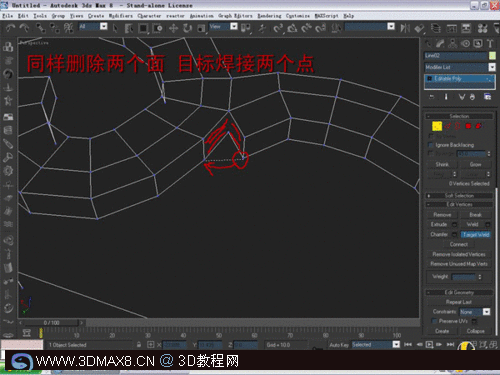
Task: Activate the Select and Scale tool
Action: 201,28
